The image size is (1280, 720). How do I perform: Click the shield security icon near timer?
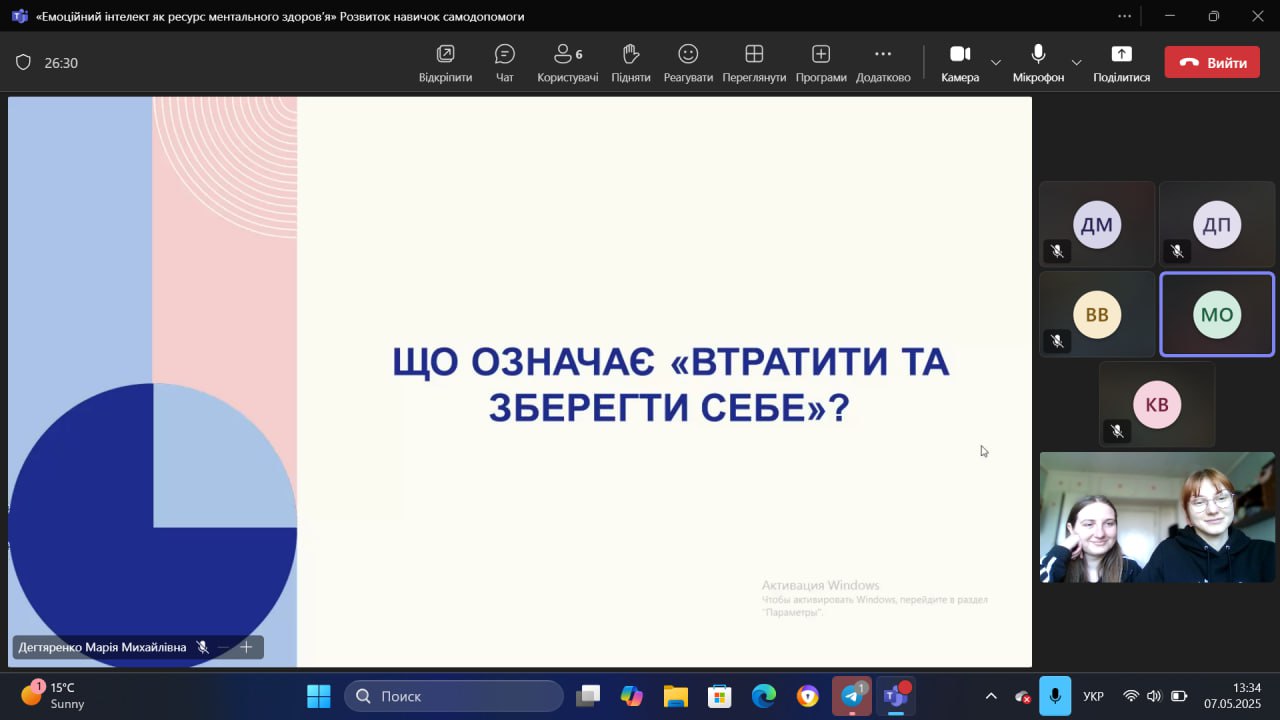click(x=23, y=63)
